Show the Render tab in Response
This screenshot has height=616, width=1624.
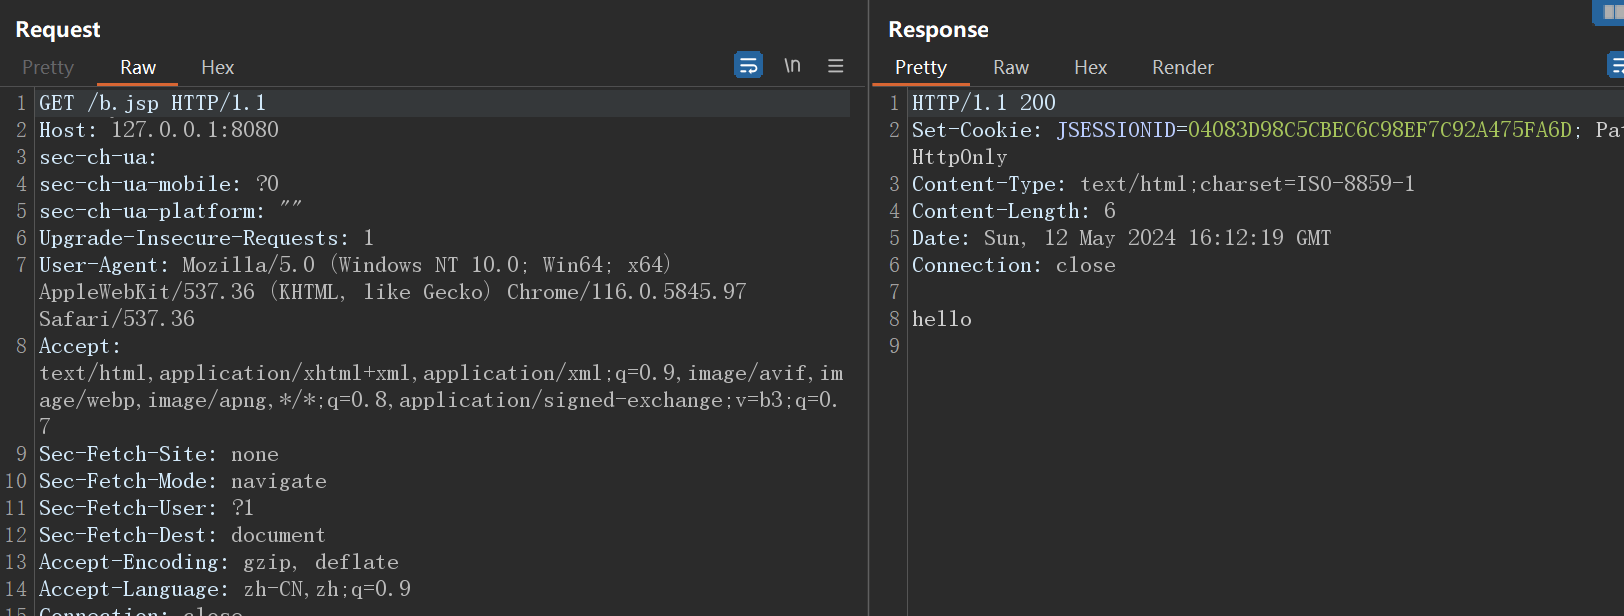1182,67
